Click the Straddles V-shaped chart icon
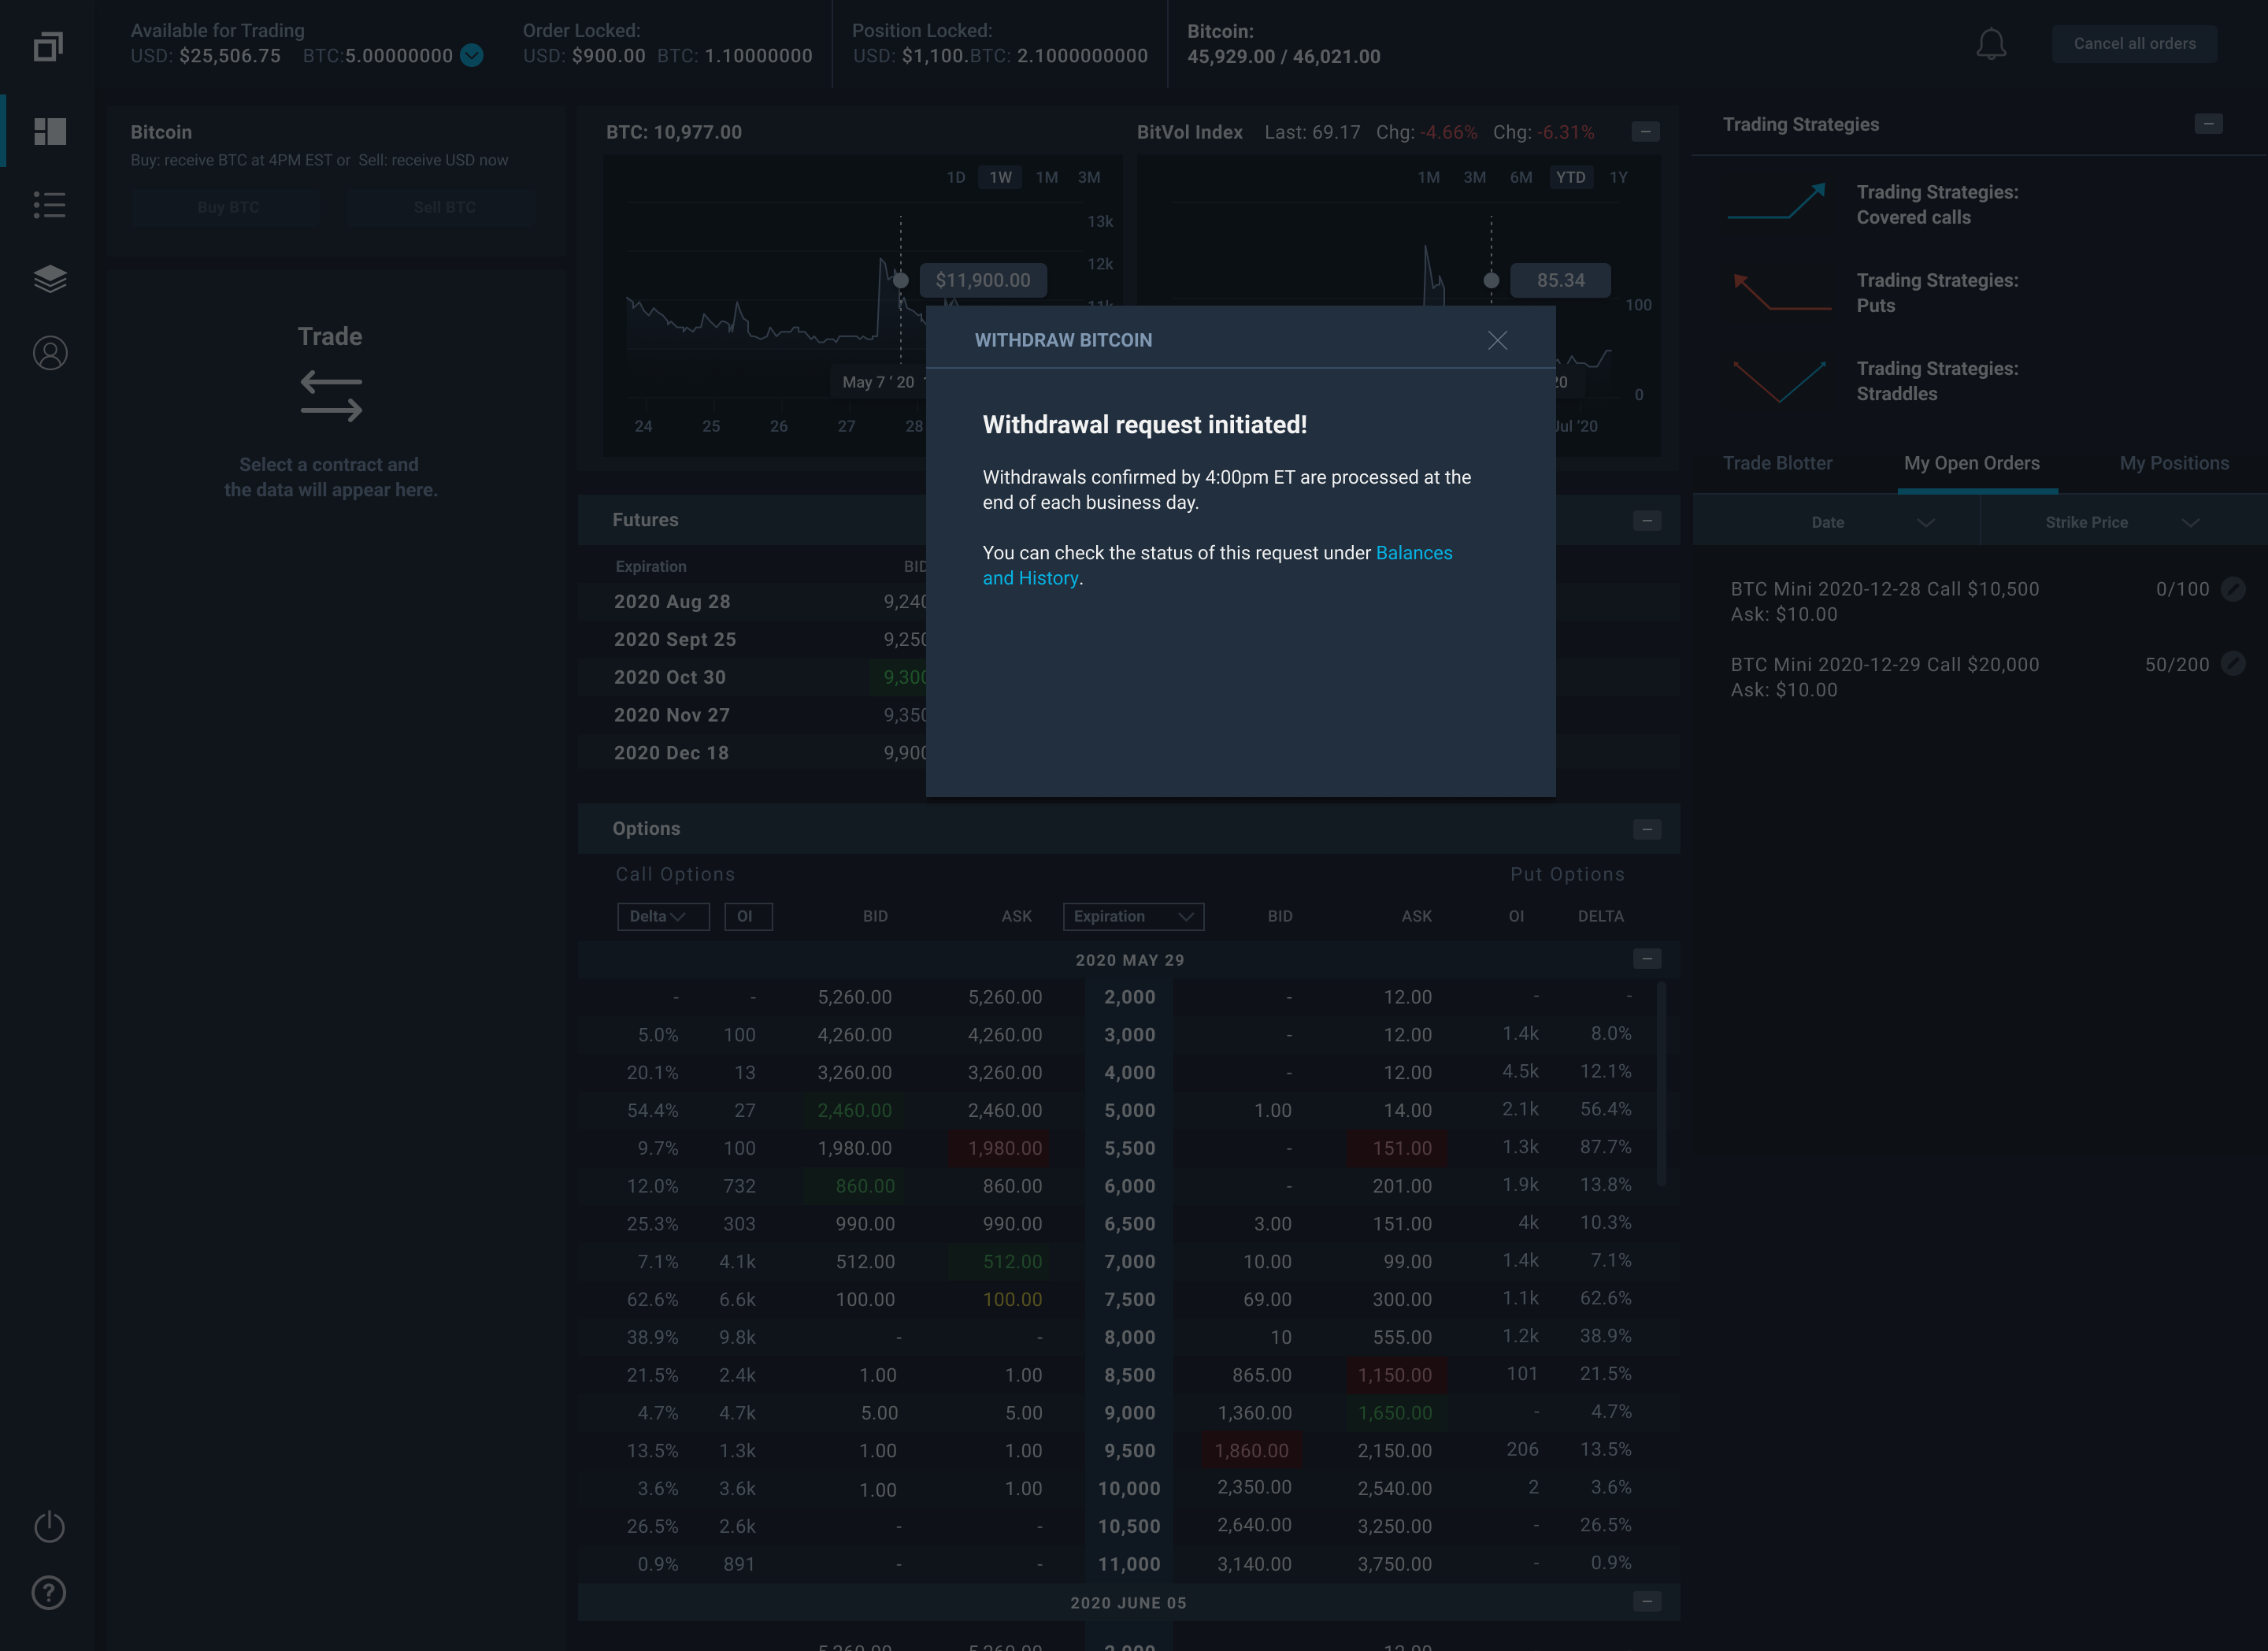Viewport: 2268px width, 1651px height. coord(1779,381)
